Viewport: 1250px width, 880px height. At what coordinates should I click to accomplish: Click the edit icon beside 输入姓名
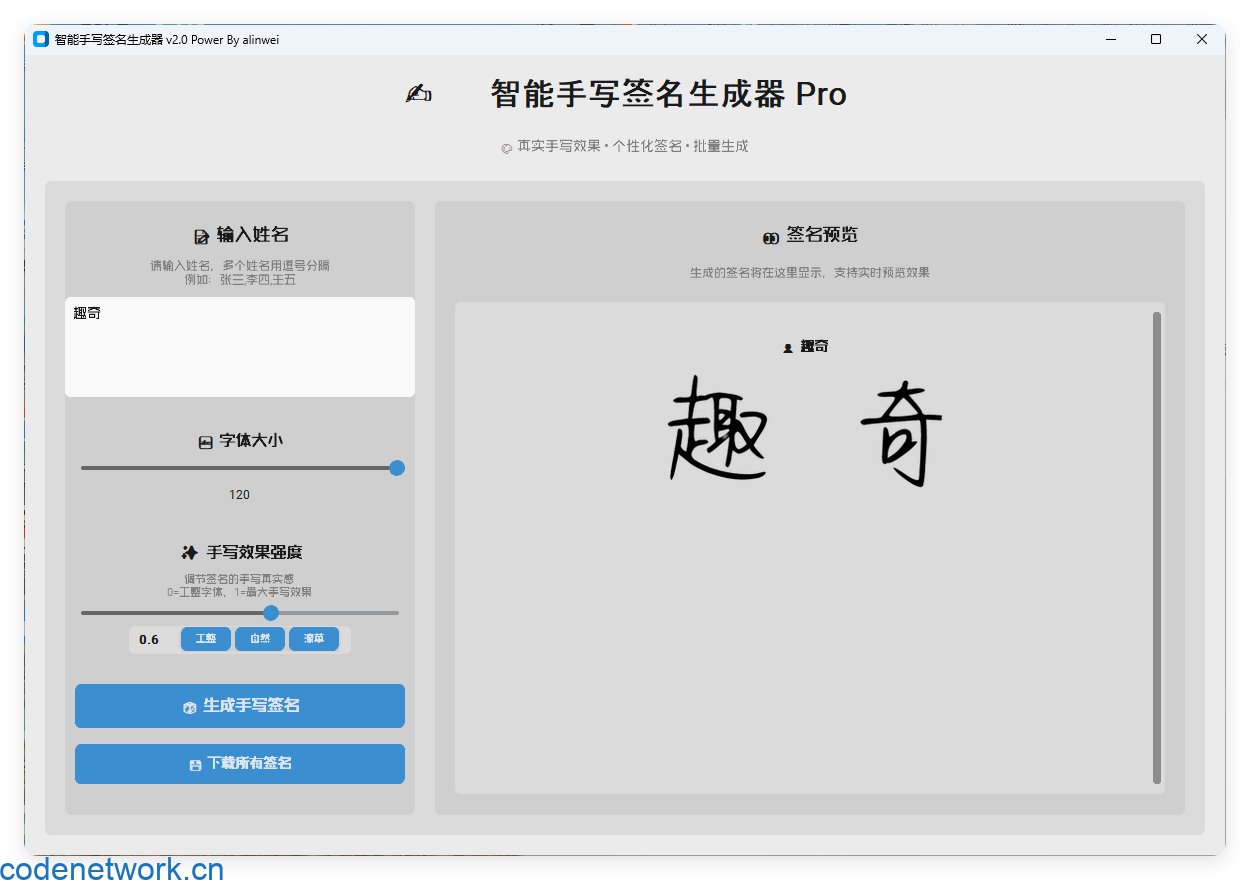202,236
